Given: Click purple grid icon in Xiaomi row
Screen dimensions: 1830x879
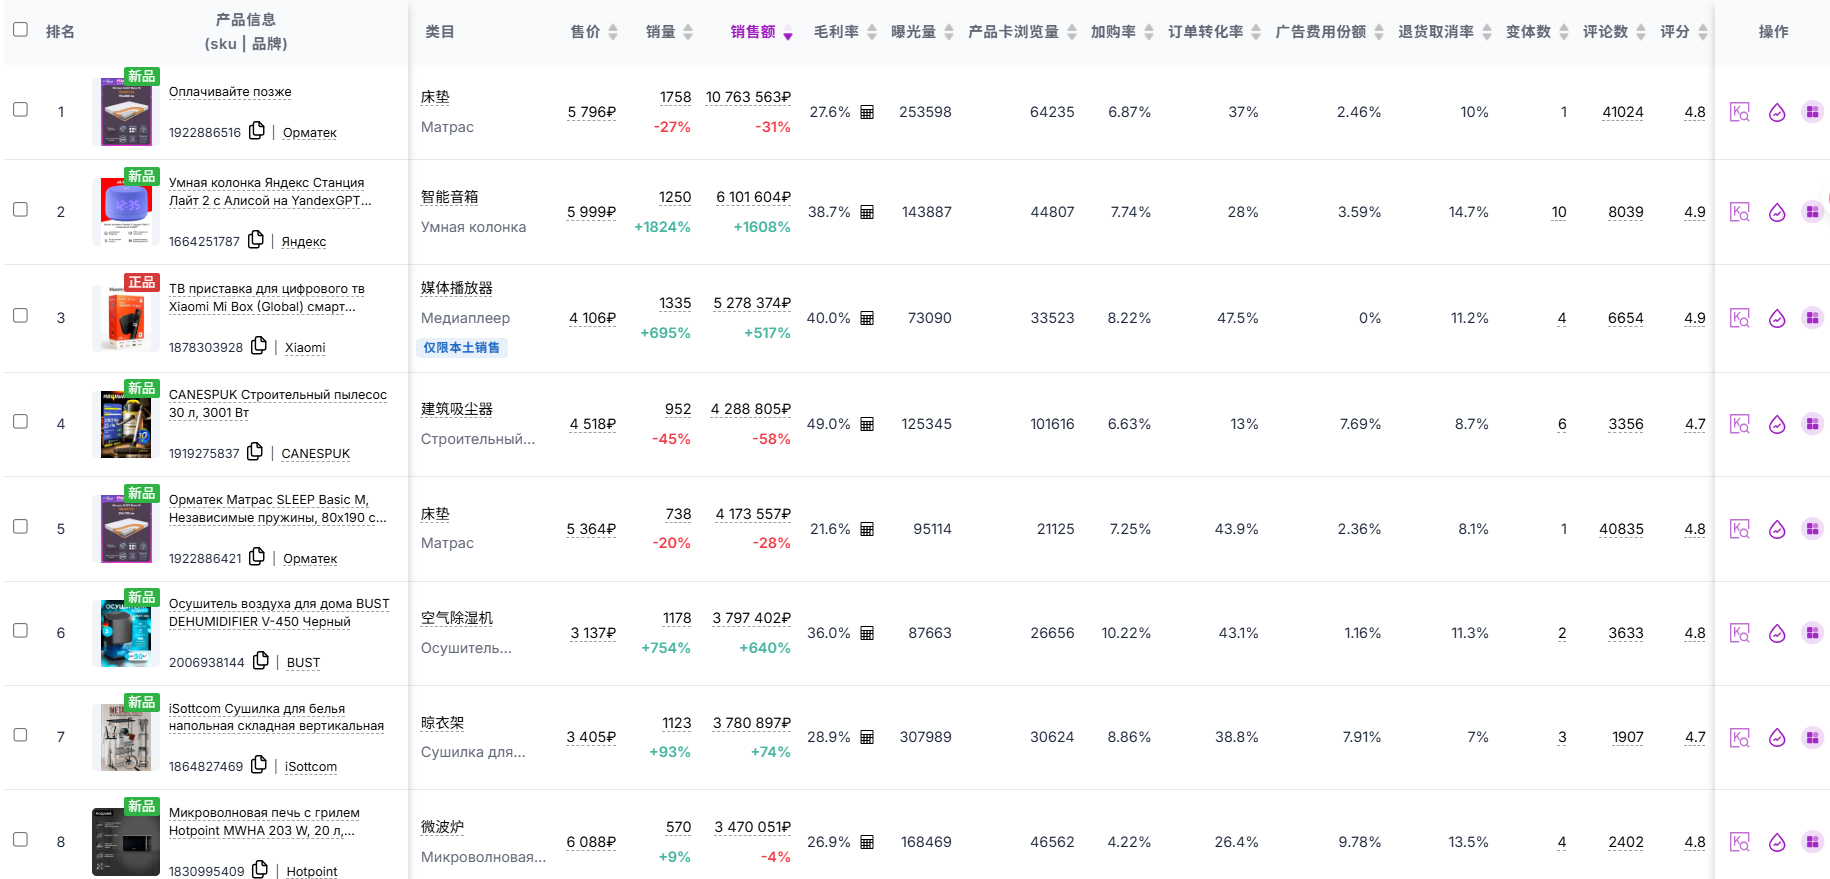Looking at the screenshot, I should coord(1812,318).
